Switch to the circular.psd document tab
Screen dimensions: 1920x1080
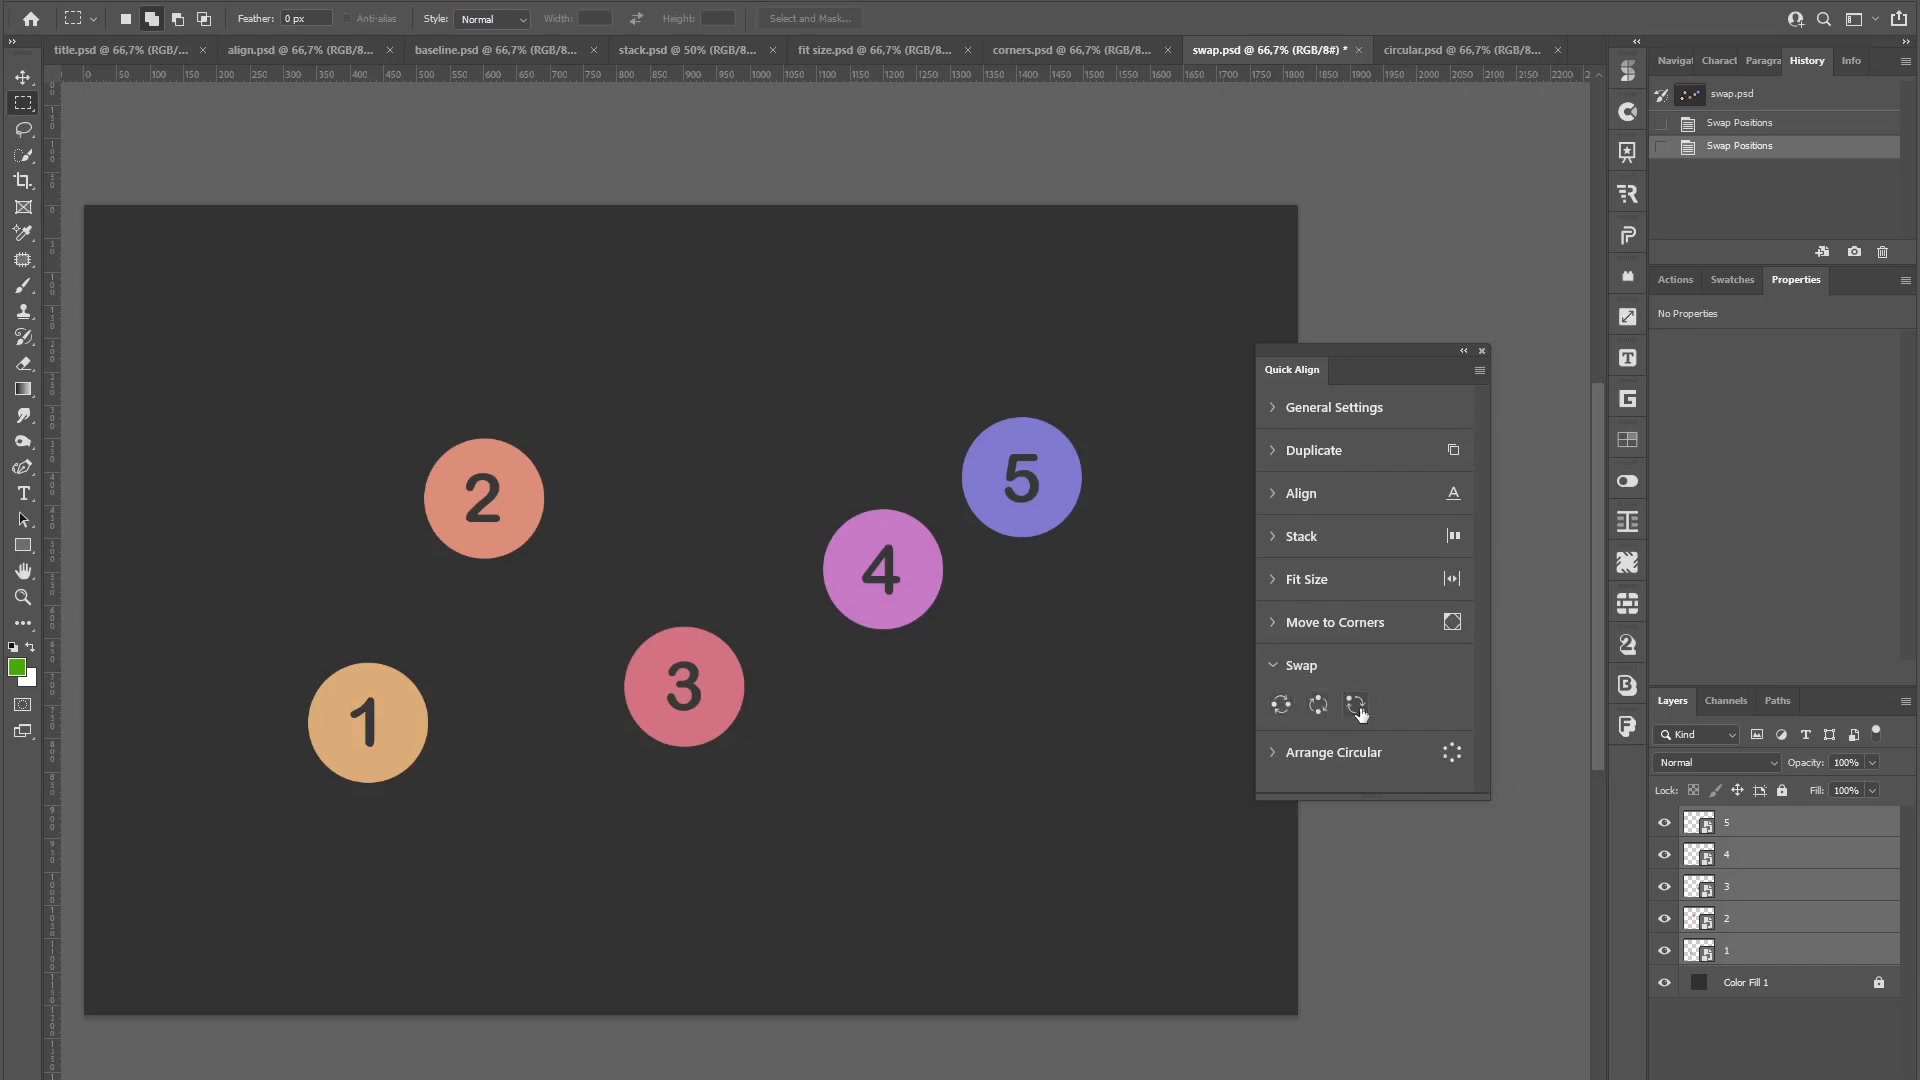[x=1461, y=50]
